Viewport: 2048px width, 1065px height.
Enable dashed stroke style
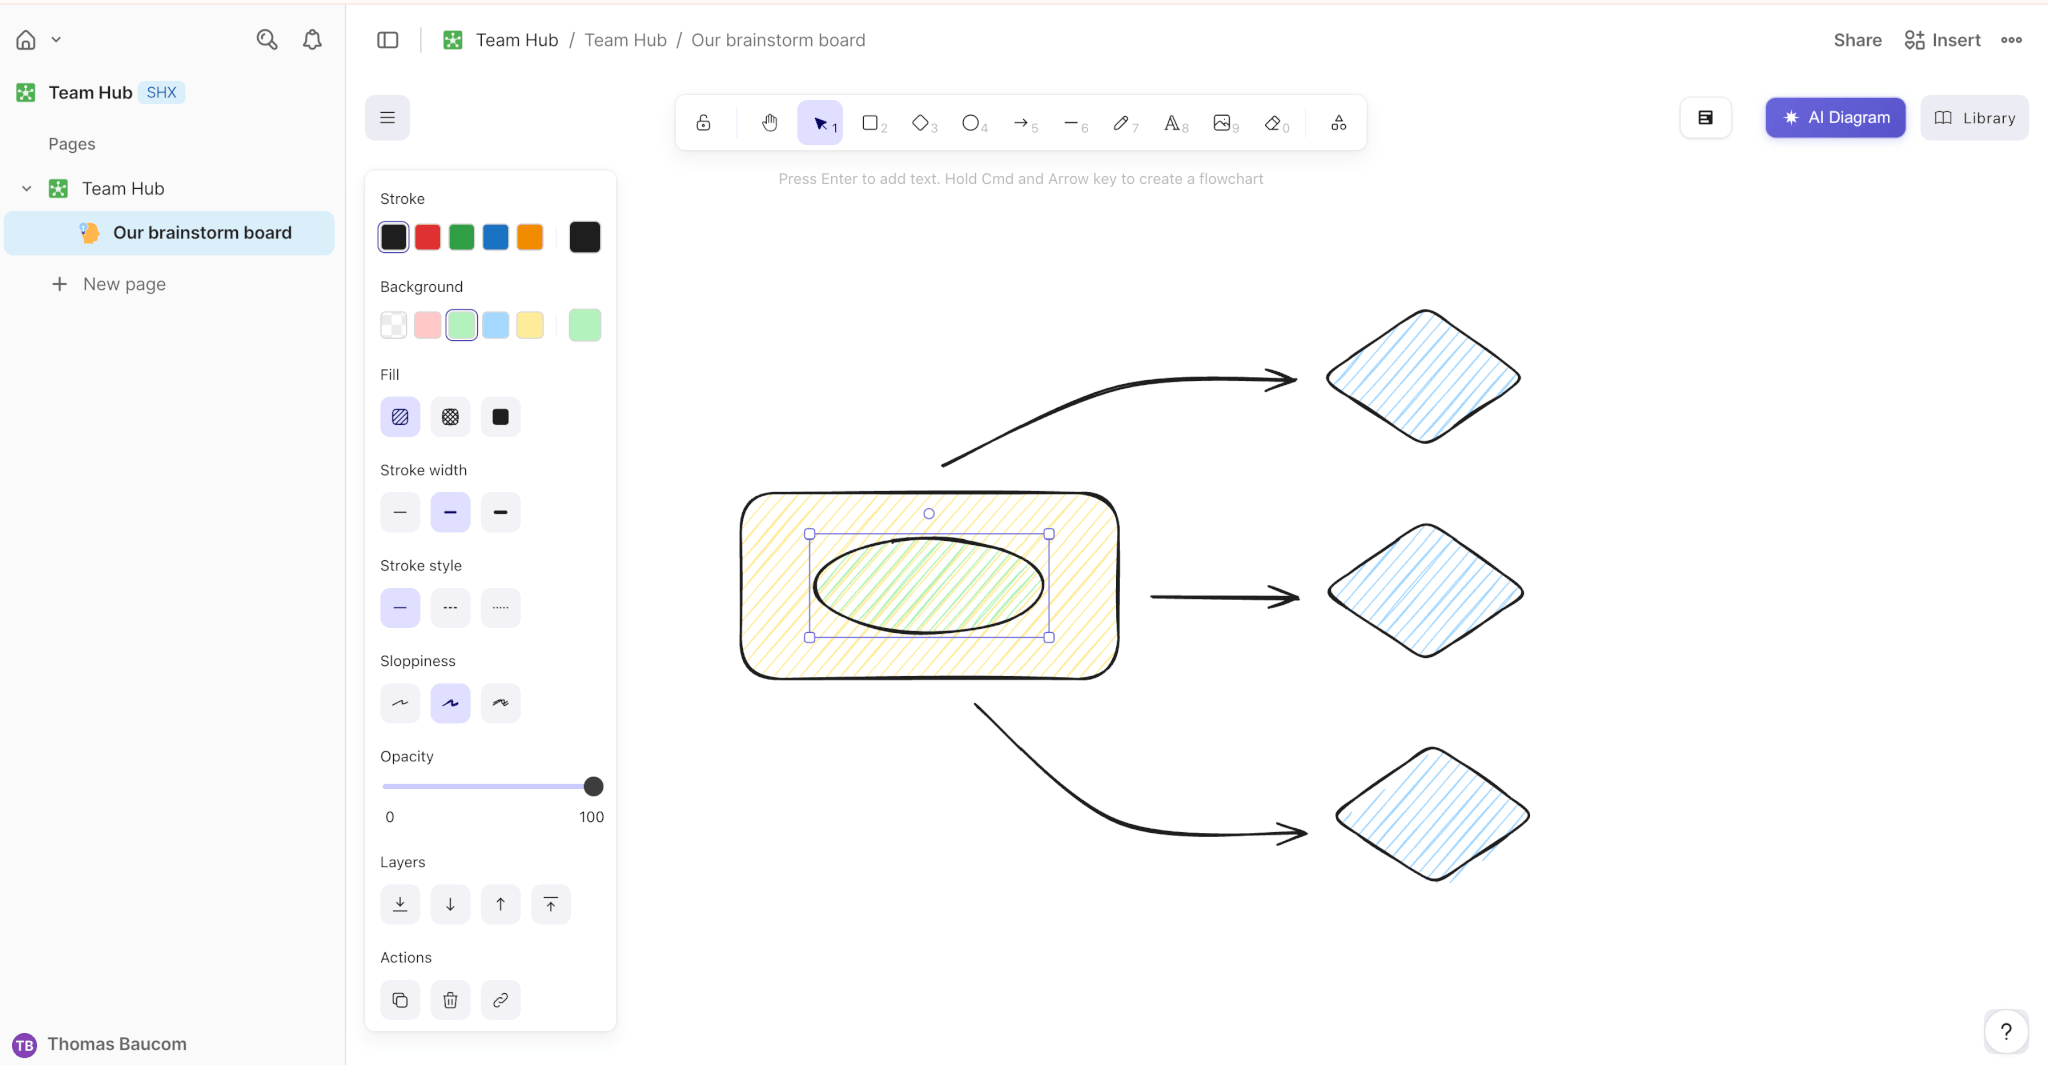450,607
